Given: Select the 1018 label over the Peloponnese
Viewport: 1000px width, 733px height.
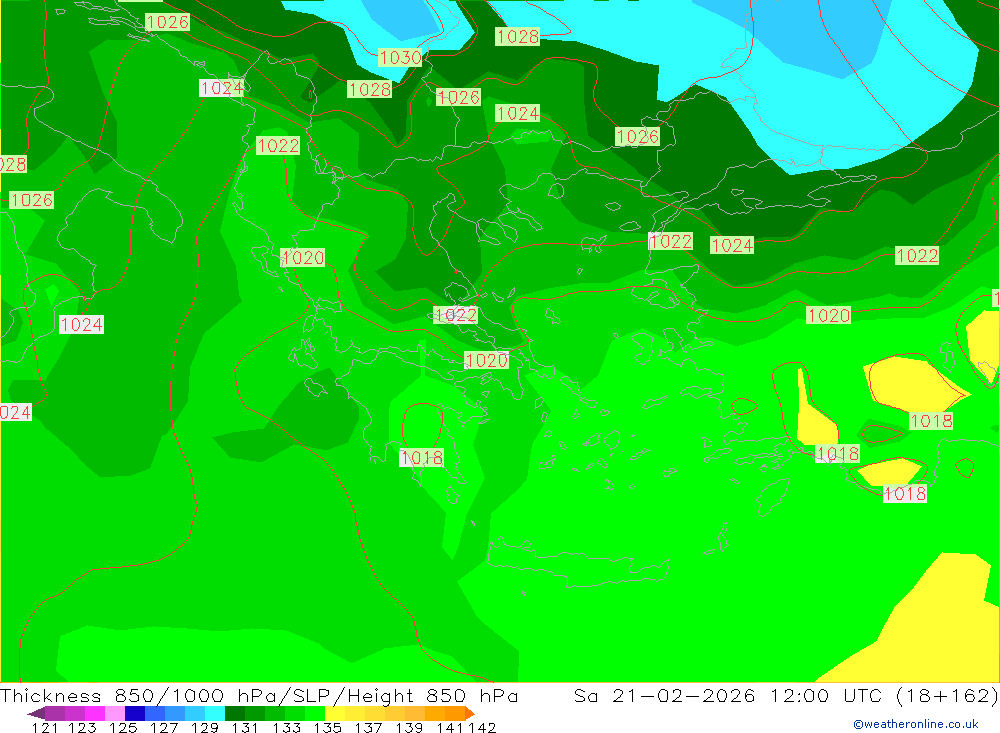Looking at the screenshot, I should point(422,457).
